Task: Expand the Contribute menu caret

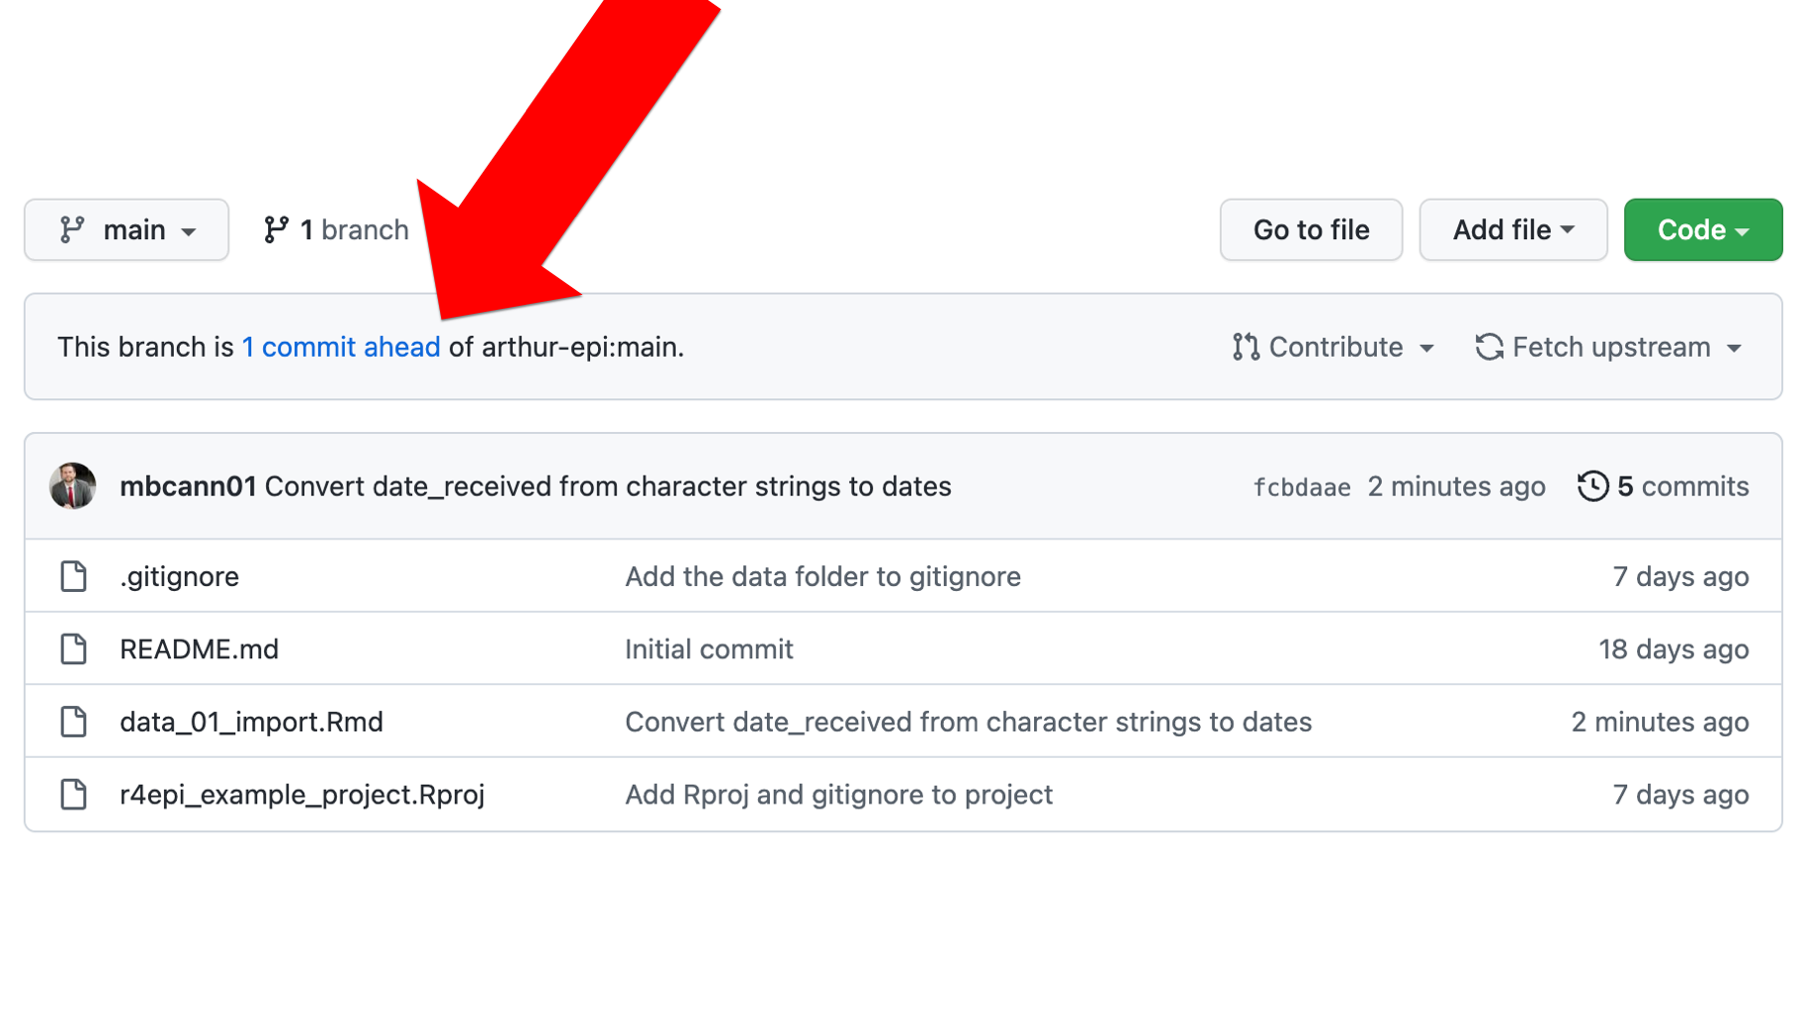Action: coord(1427,348)
